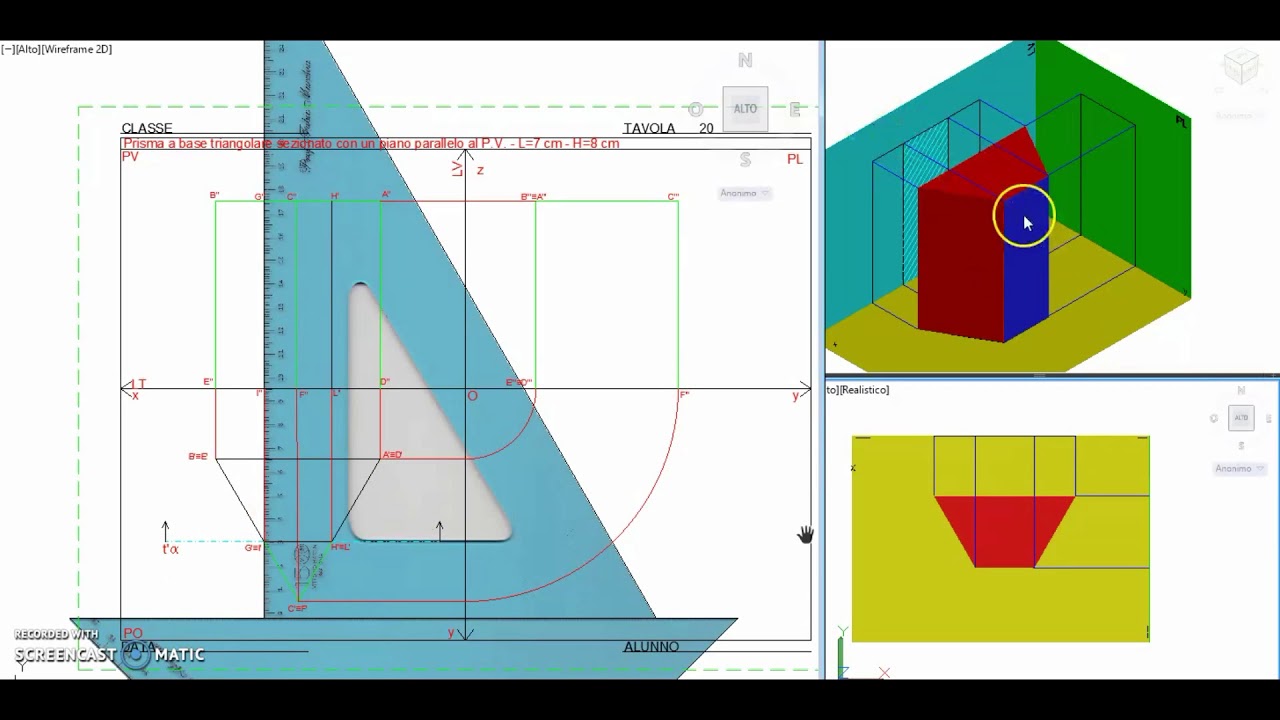
Task: Open the Anonimo dropdown in the Realistico viewport
Action: tap(1238, 468)
